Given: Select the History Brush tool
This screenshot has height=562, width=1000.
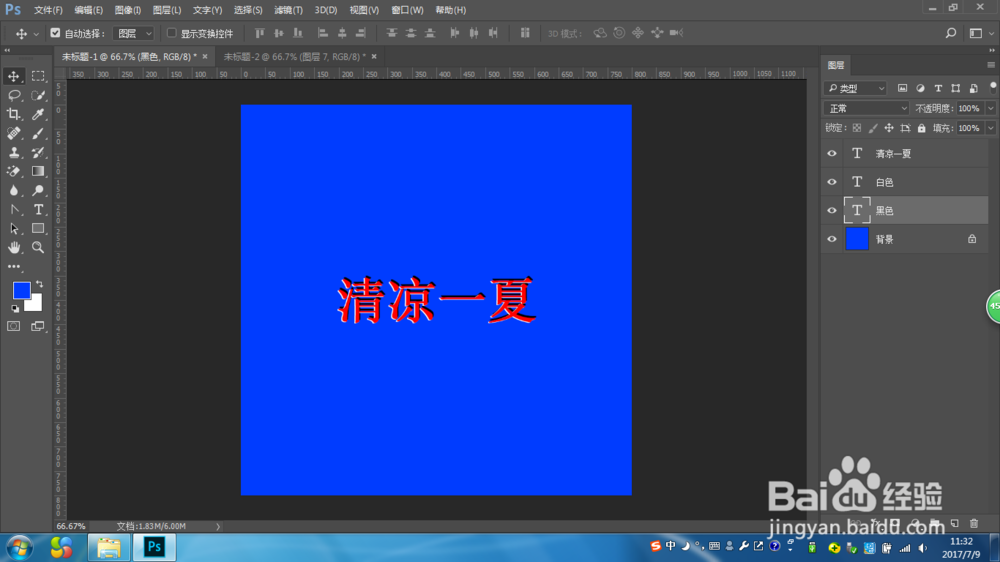Looking at the screenshot, I should point(38,152).
